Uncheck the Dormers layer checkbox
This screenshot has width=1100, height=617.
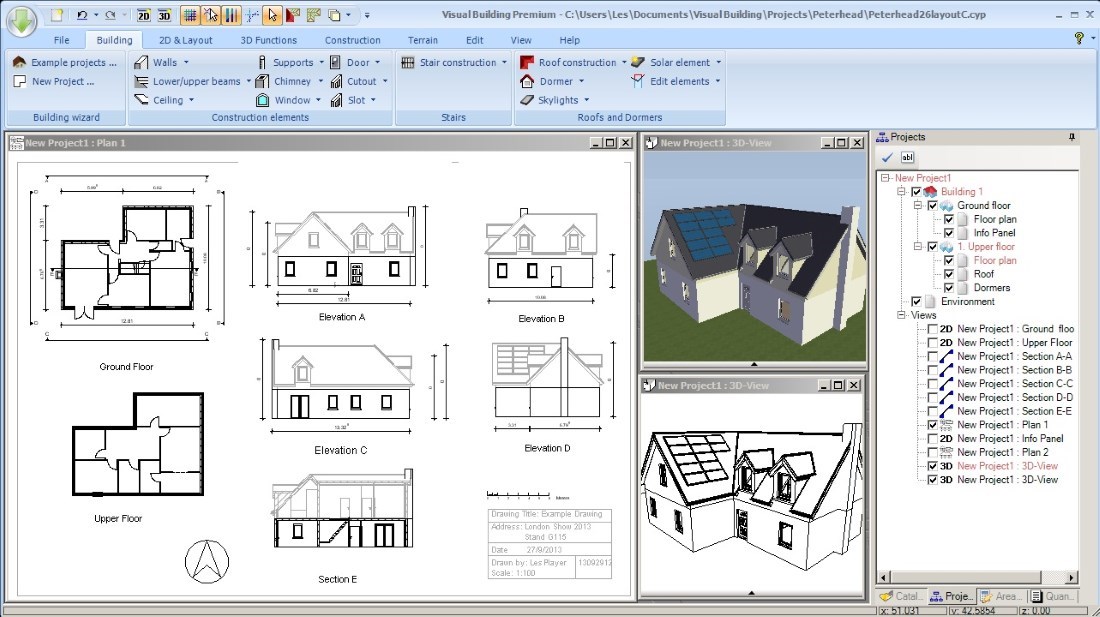[x=948, y=287]
